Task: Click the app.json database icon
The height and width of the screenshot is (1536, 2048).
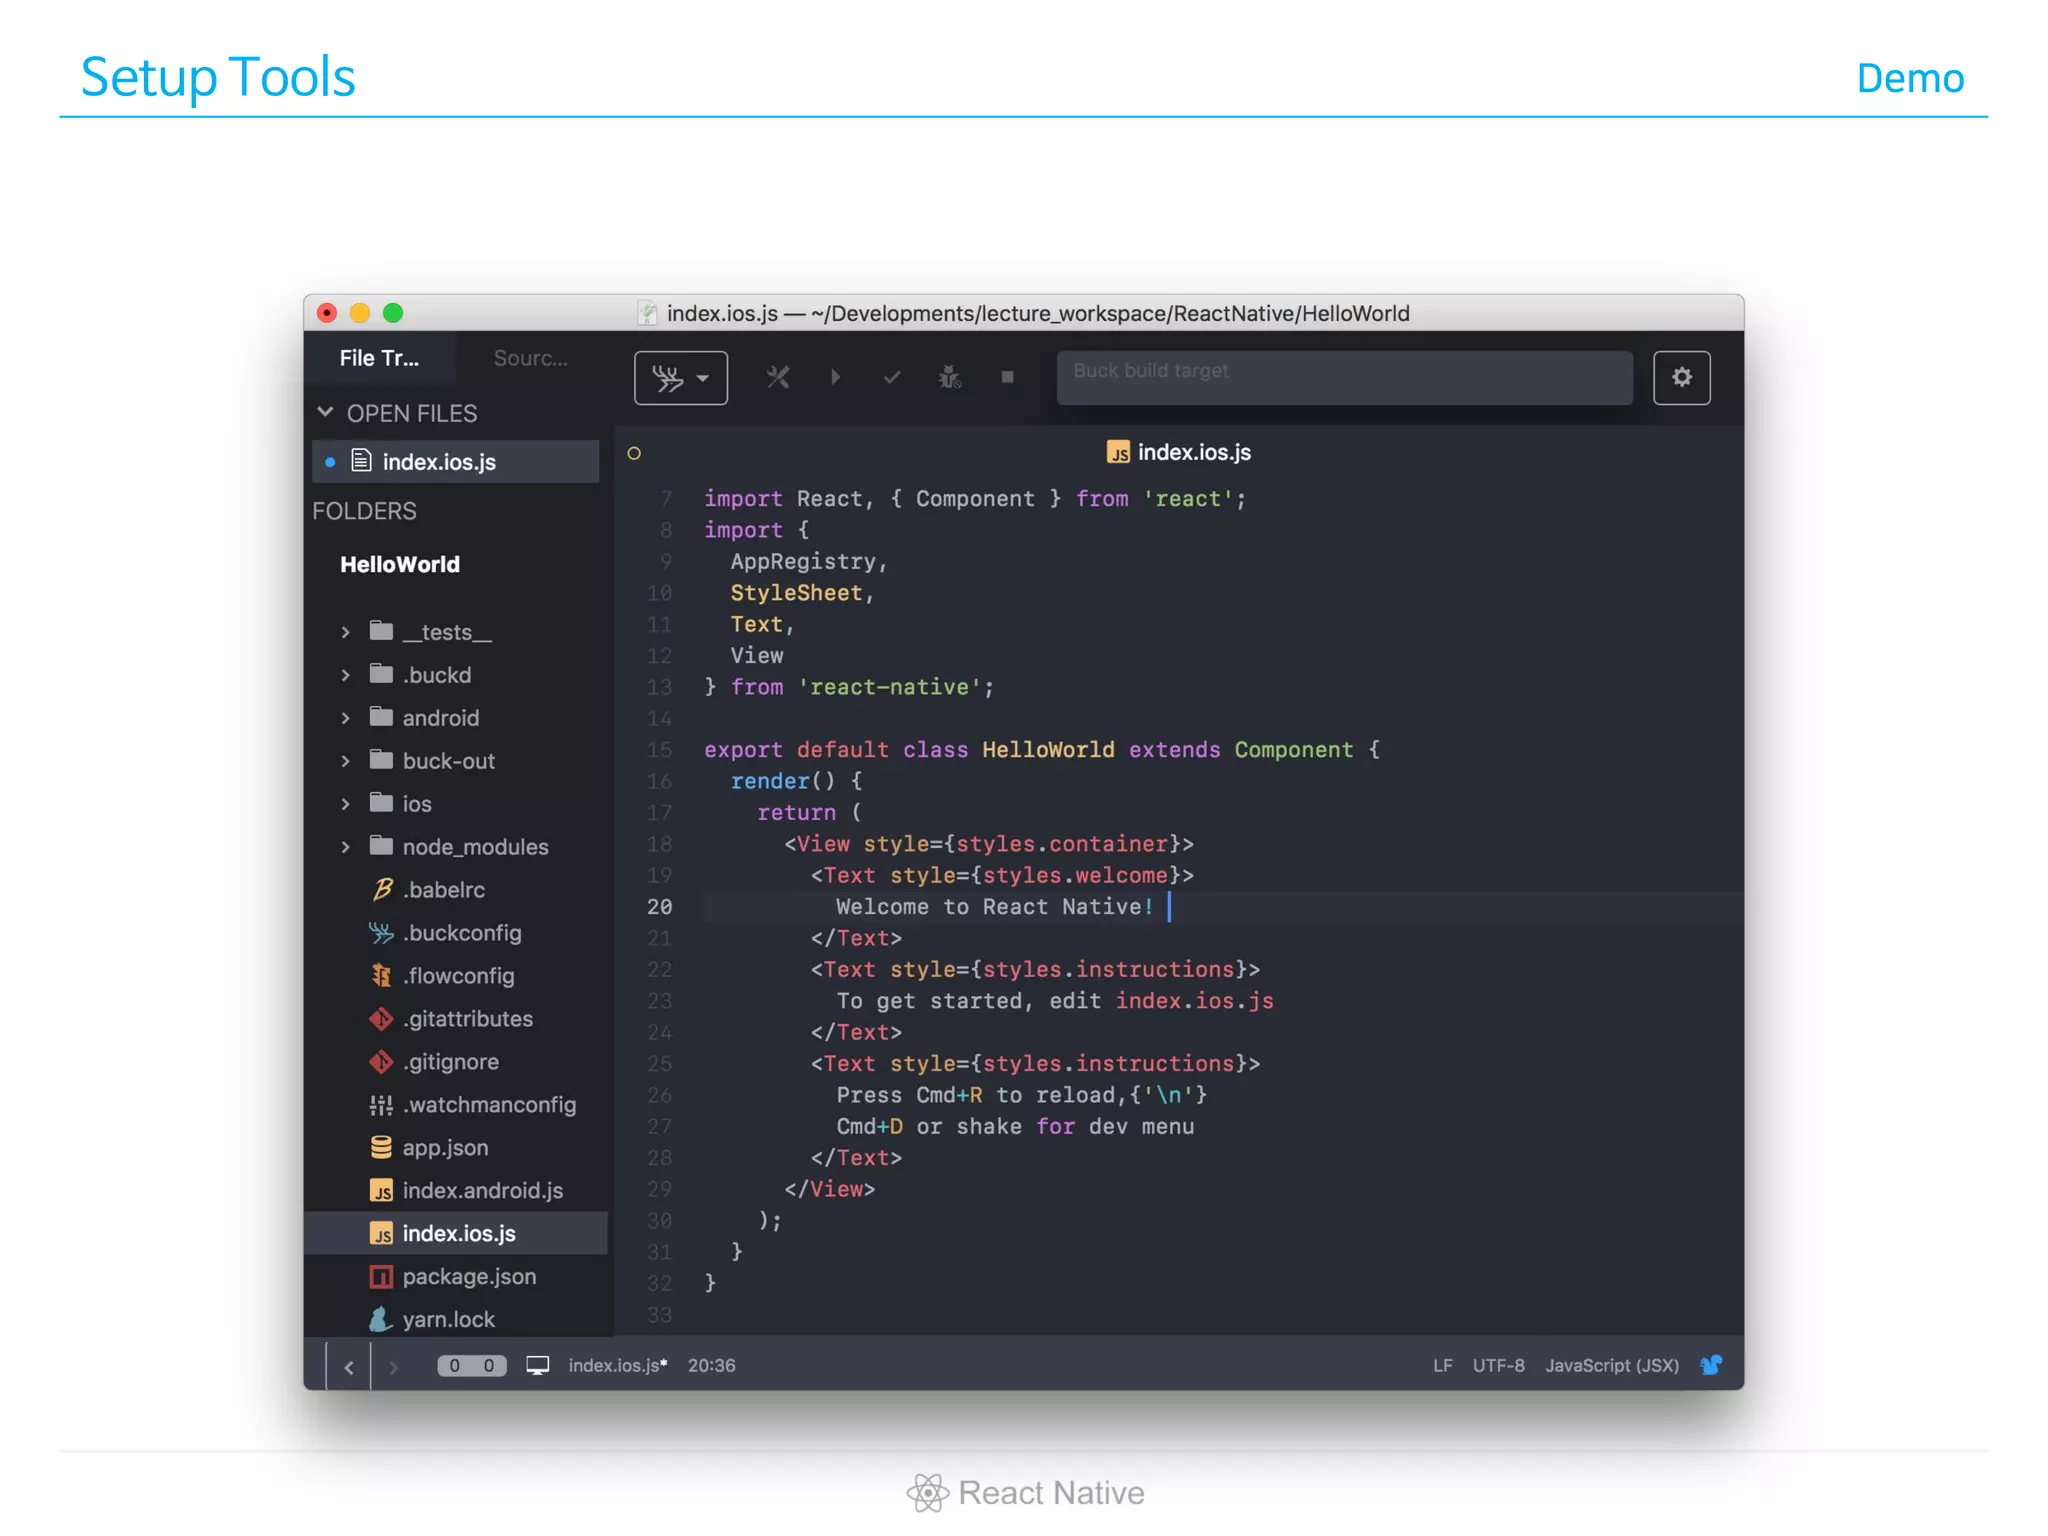Action: 381,1147
